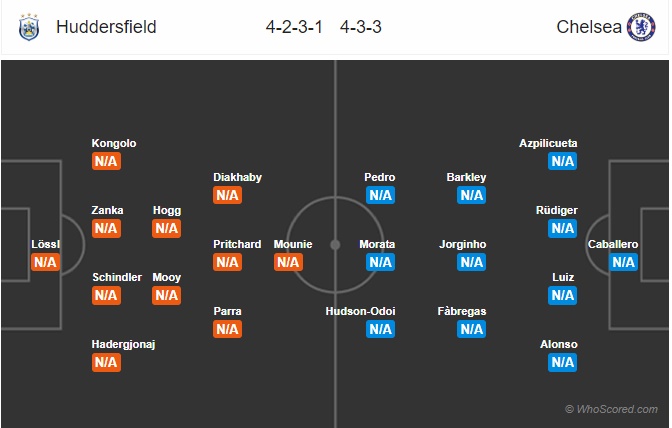The height and width of the screenshot is (428, 672).
Task: Open Hudson-Odoi's rating badge
Action: pos(381,329)
